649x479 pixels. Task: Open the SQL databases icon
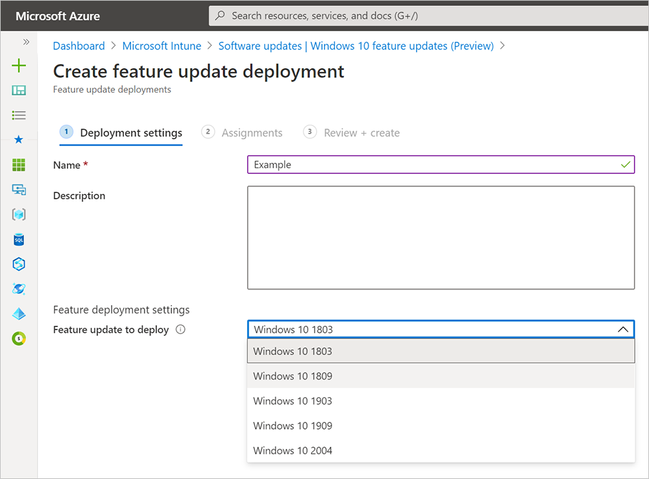(x=19, y=239)
